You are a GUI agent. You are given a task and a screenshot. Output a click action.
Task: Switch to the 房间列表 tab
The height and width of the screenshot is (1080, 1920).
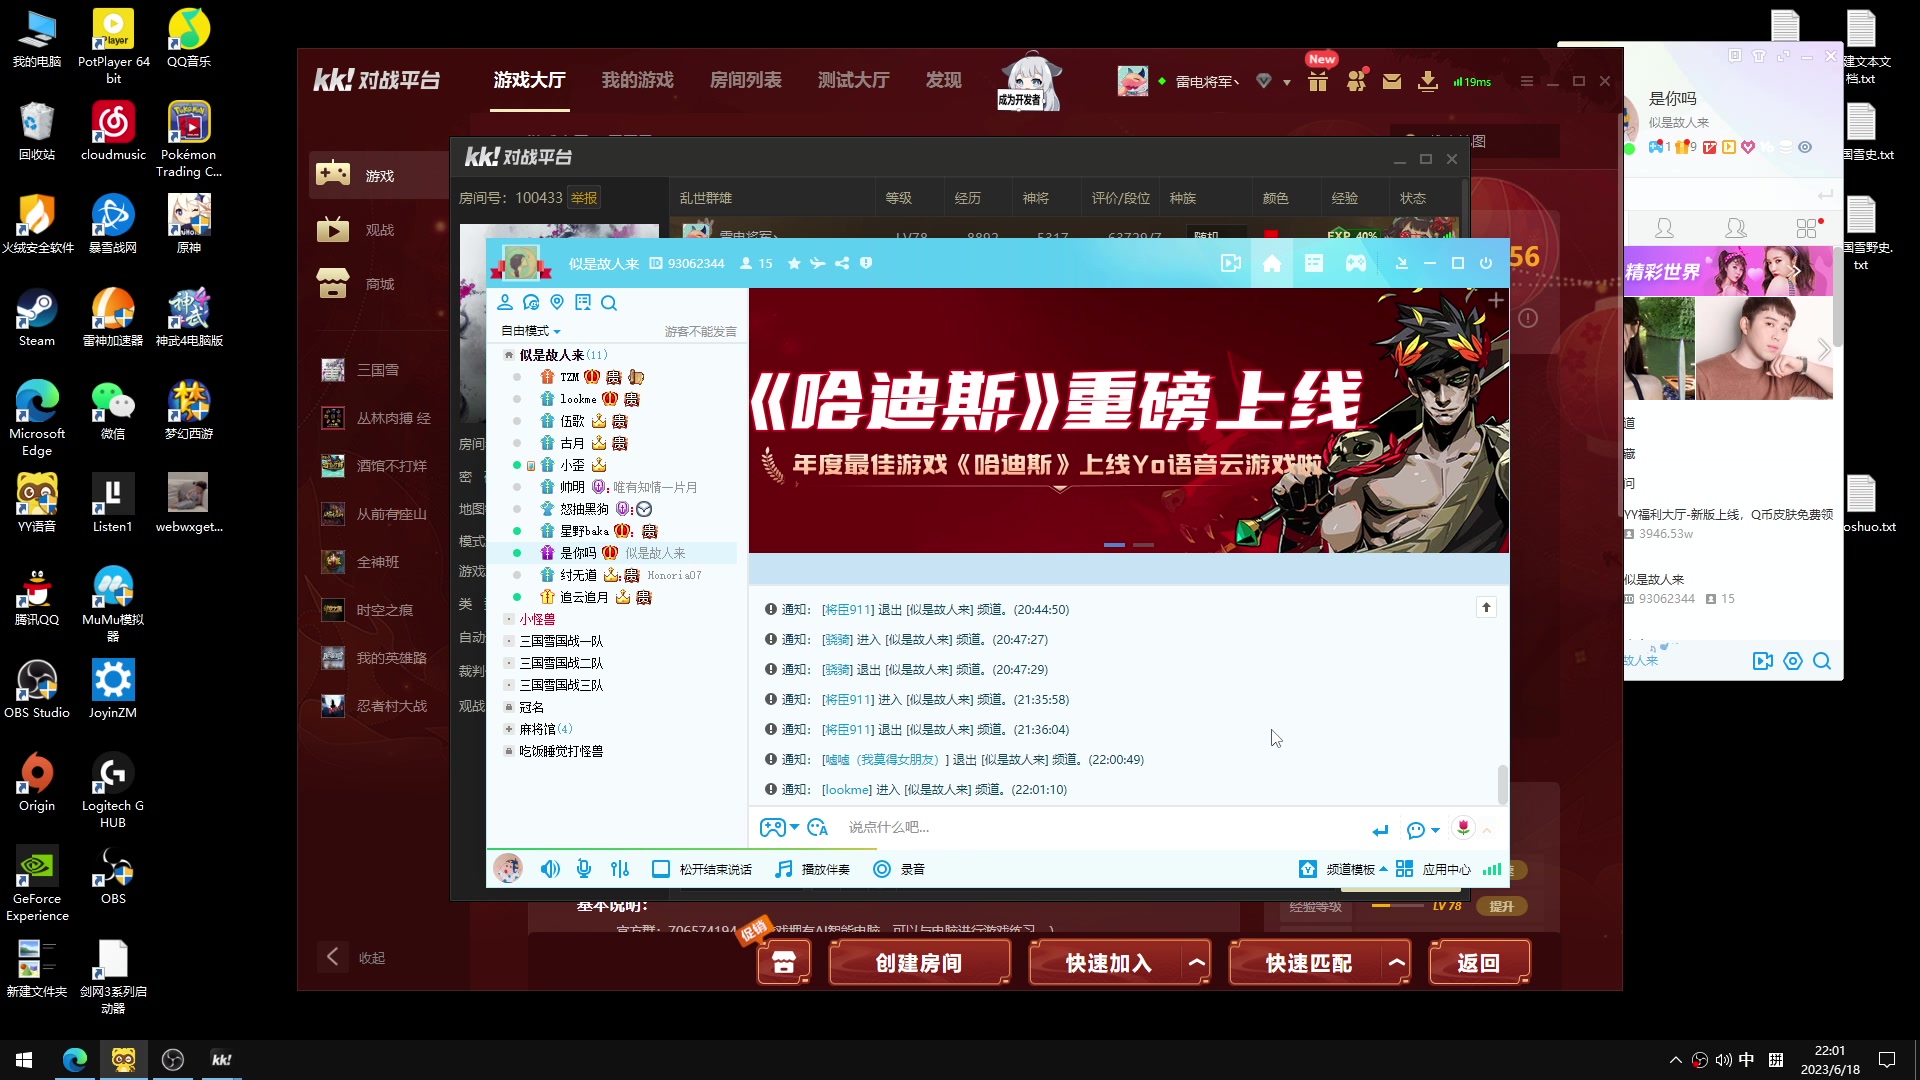[x=745, y=80]
